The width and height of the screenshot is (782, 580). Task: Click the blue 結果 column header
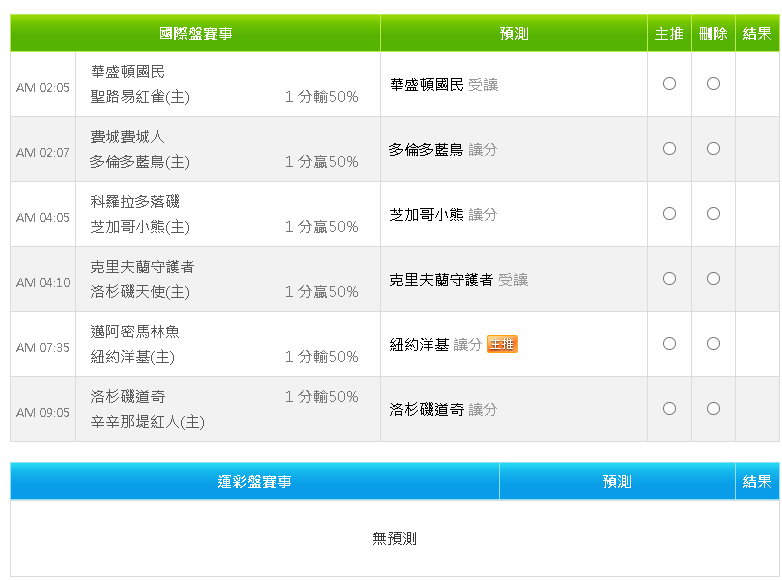click(x=757, y=481)
